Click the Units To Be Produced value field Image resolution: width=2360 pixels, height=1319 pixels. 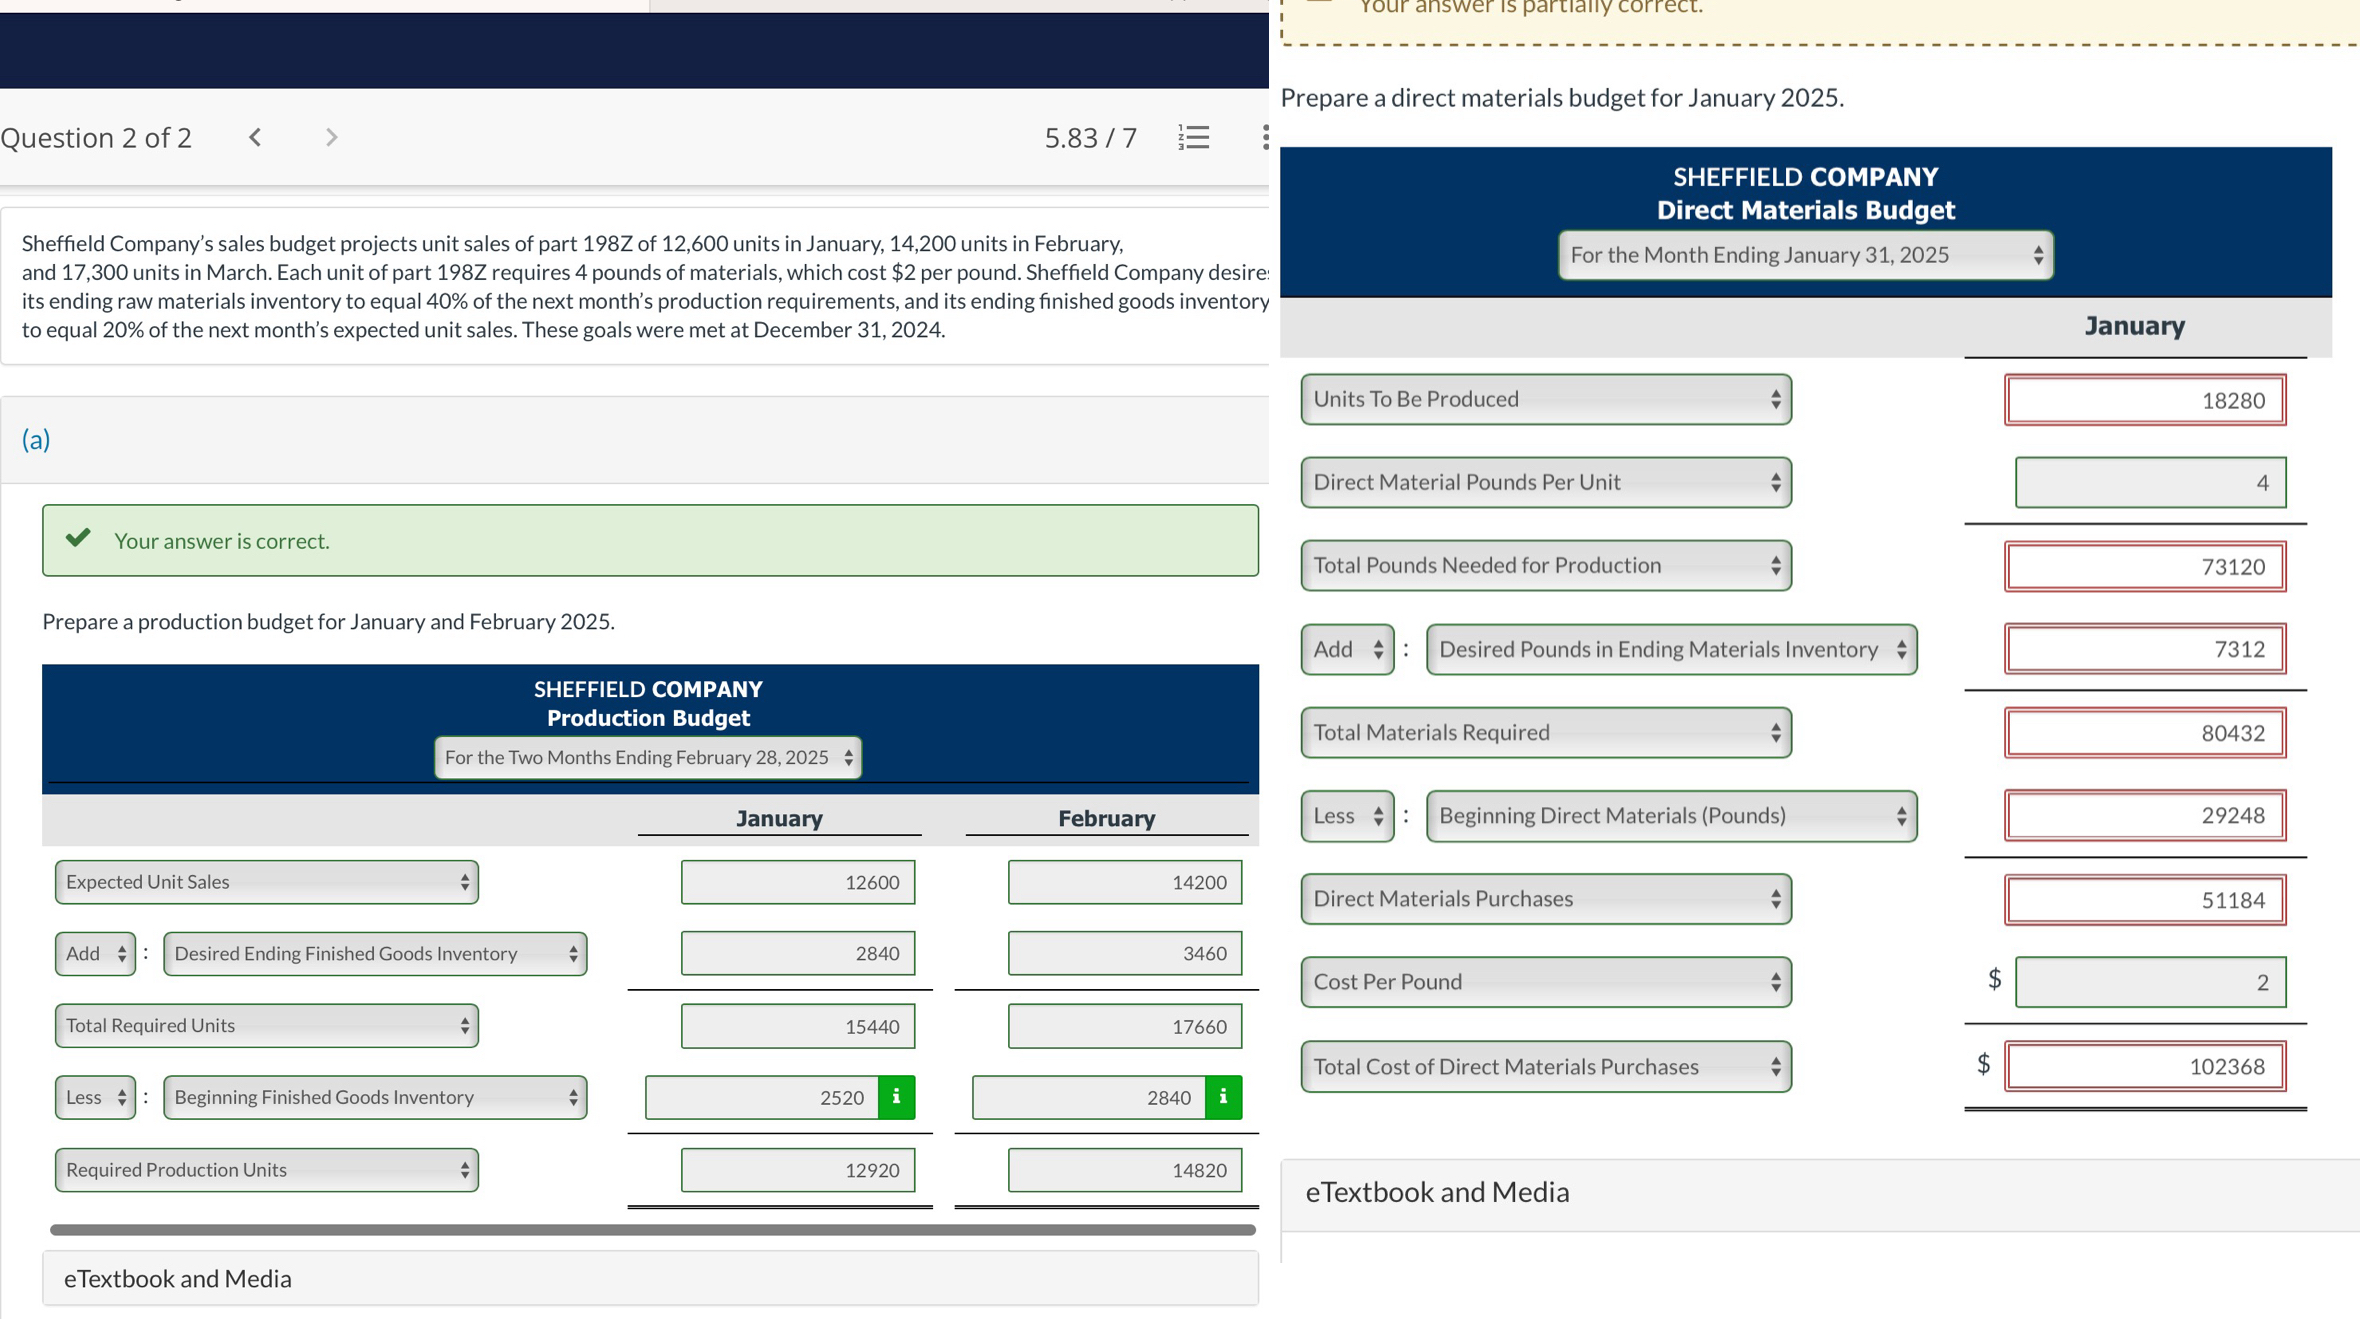tap(2144, 400)
